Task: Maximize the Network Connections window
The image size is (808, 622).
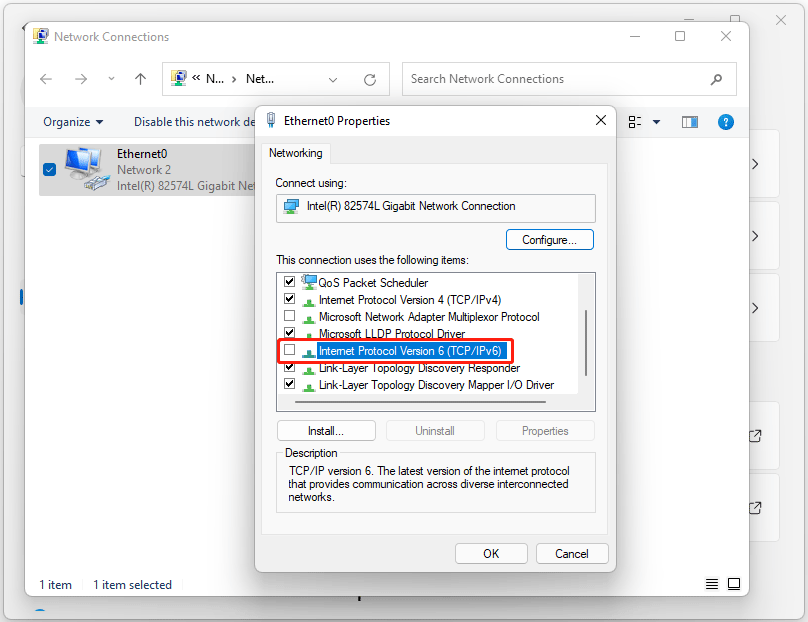Action: (x=680, y=36)
